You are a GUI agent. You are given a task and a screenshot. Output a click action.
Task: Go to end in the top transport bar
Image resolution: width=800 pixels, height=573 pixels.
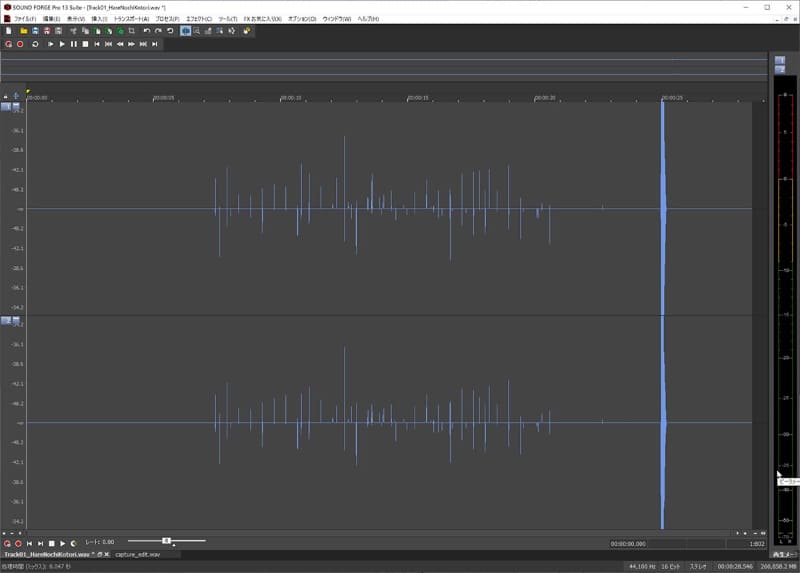[x=155, y=44]
